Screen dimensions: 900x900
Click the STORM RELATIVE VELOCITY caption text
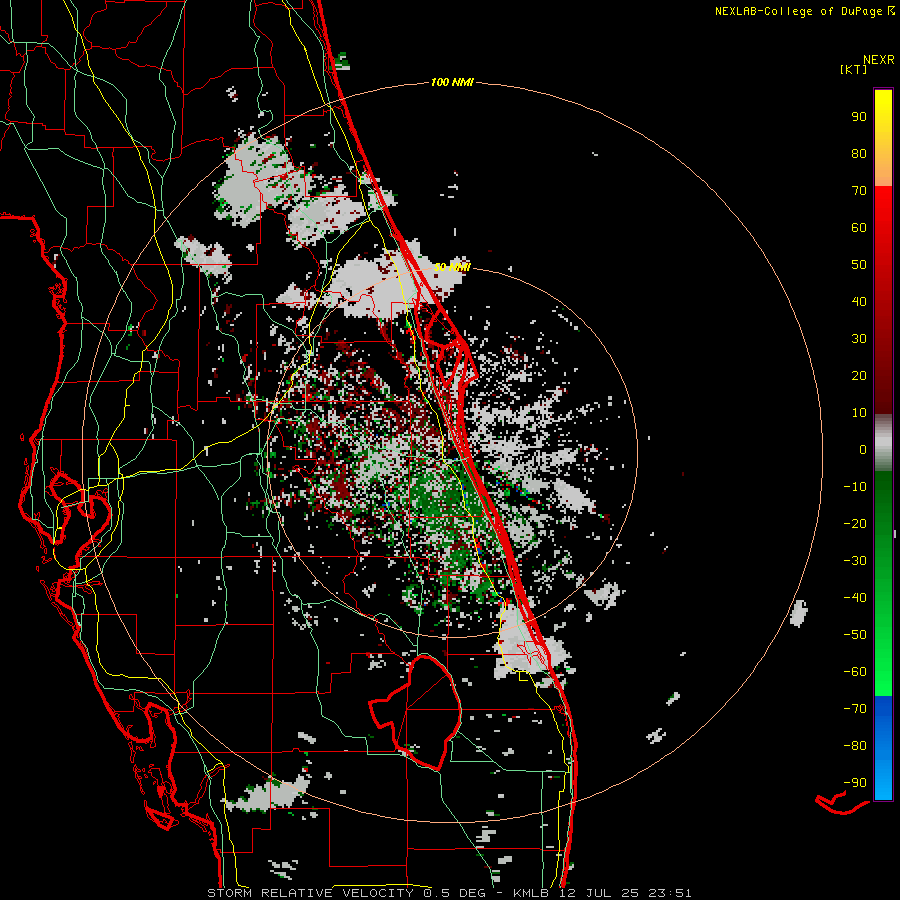coord(310,893)
